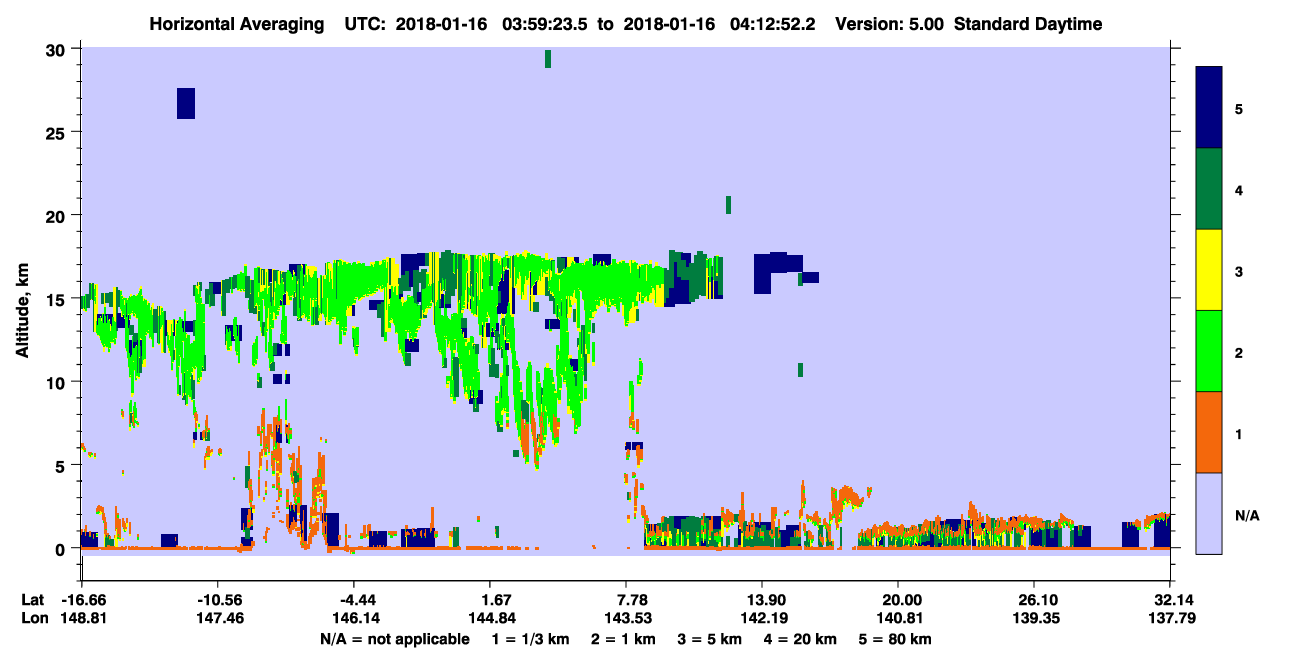Screen dimensions: 1300x667
Task: Click the dark blue color bar segment labeled 5
Action: [1210, 108]
